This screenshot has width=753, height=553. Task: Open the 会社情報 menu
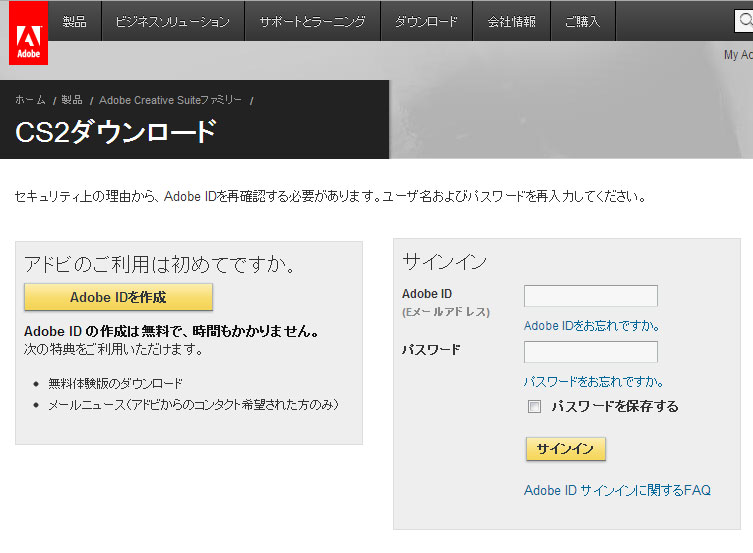click(x=511, y=21)
